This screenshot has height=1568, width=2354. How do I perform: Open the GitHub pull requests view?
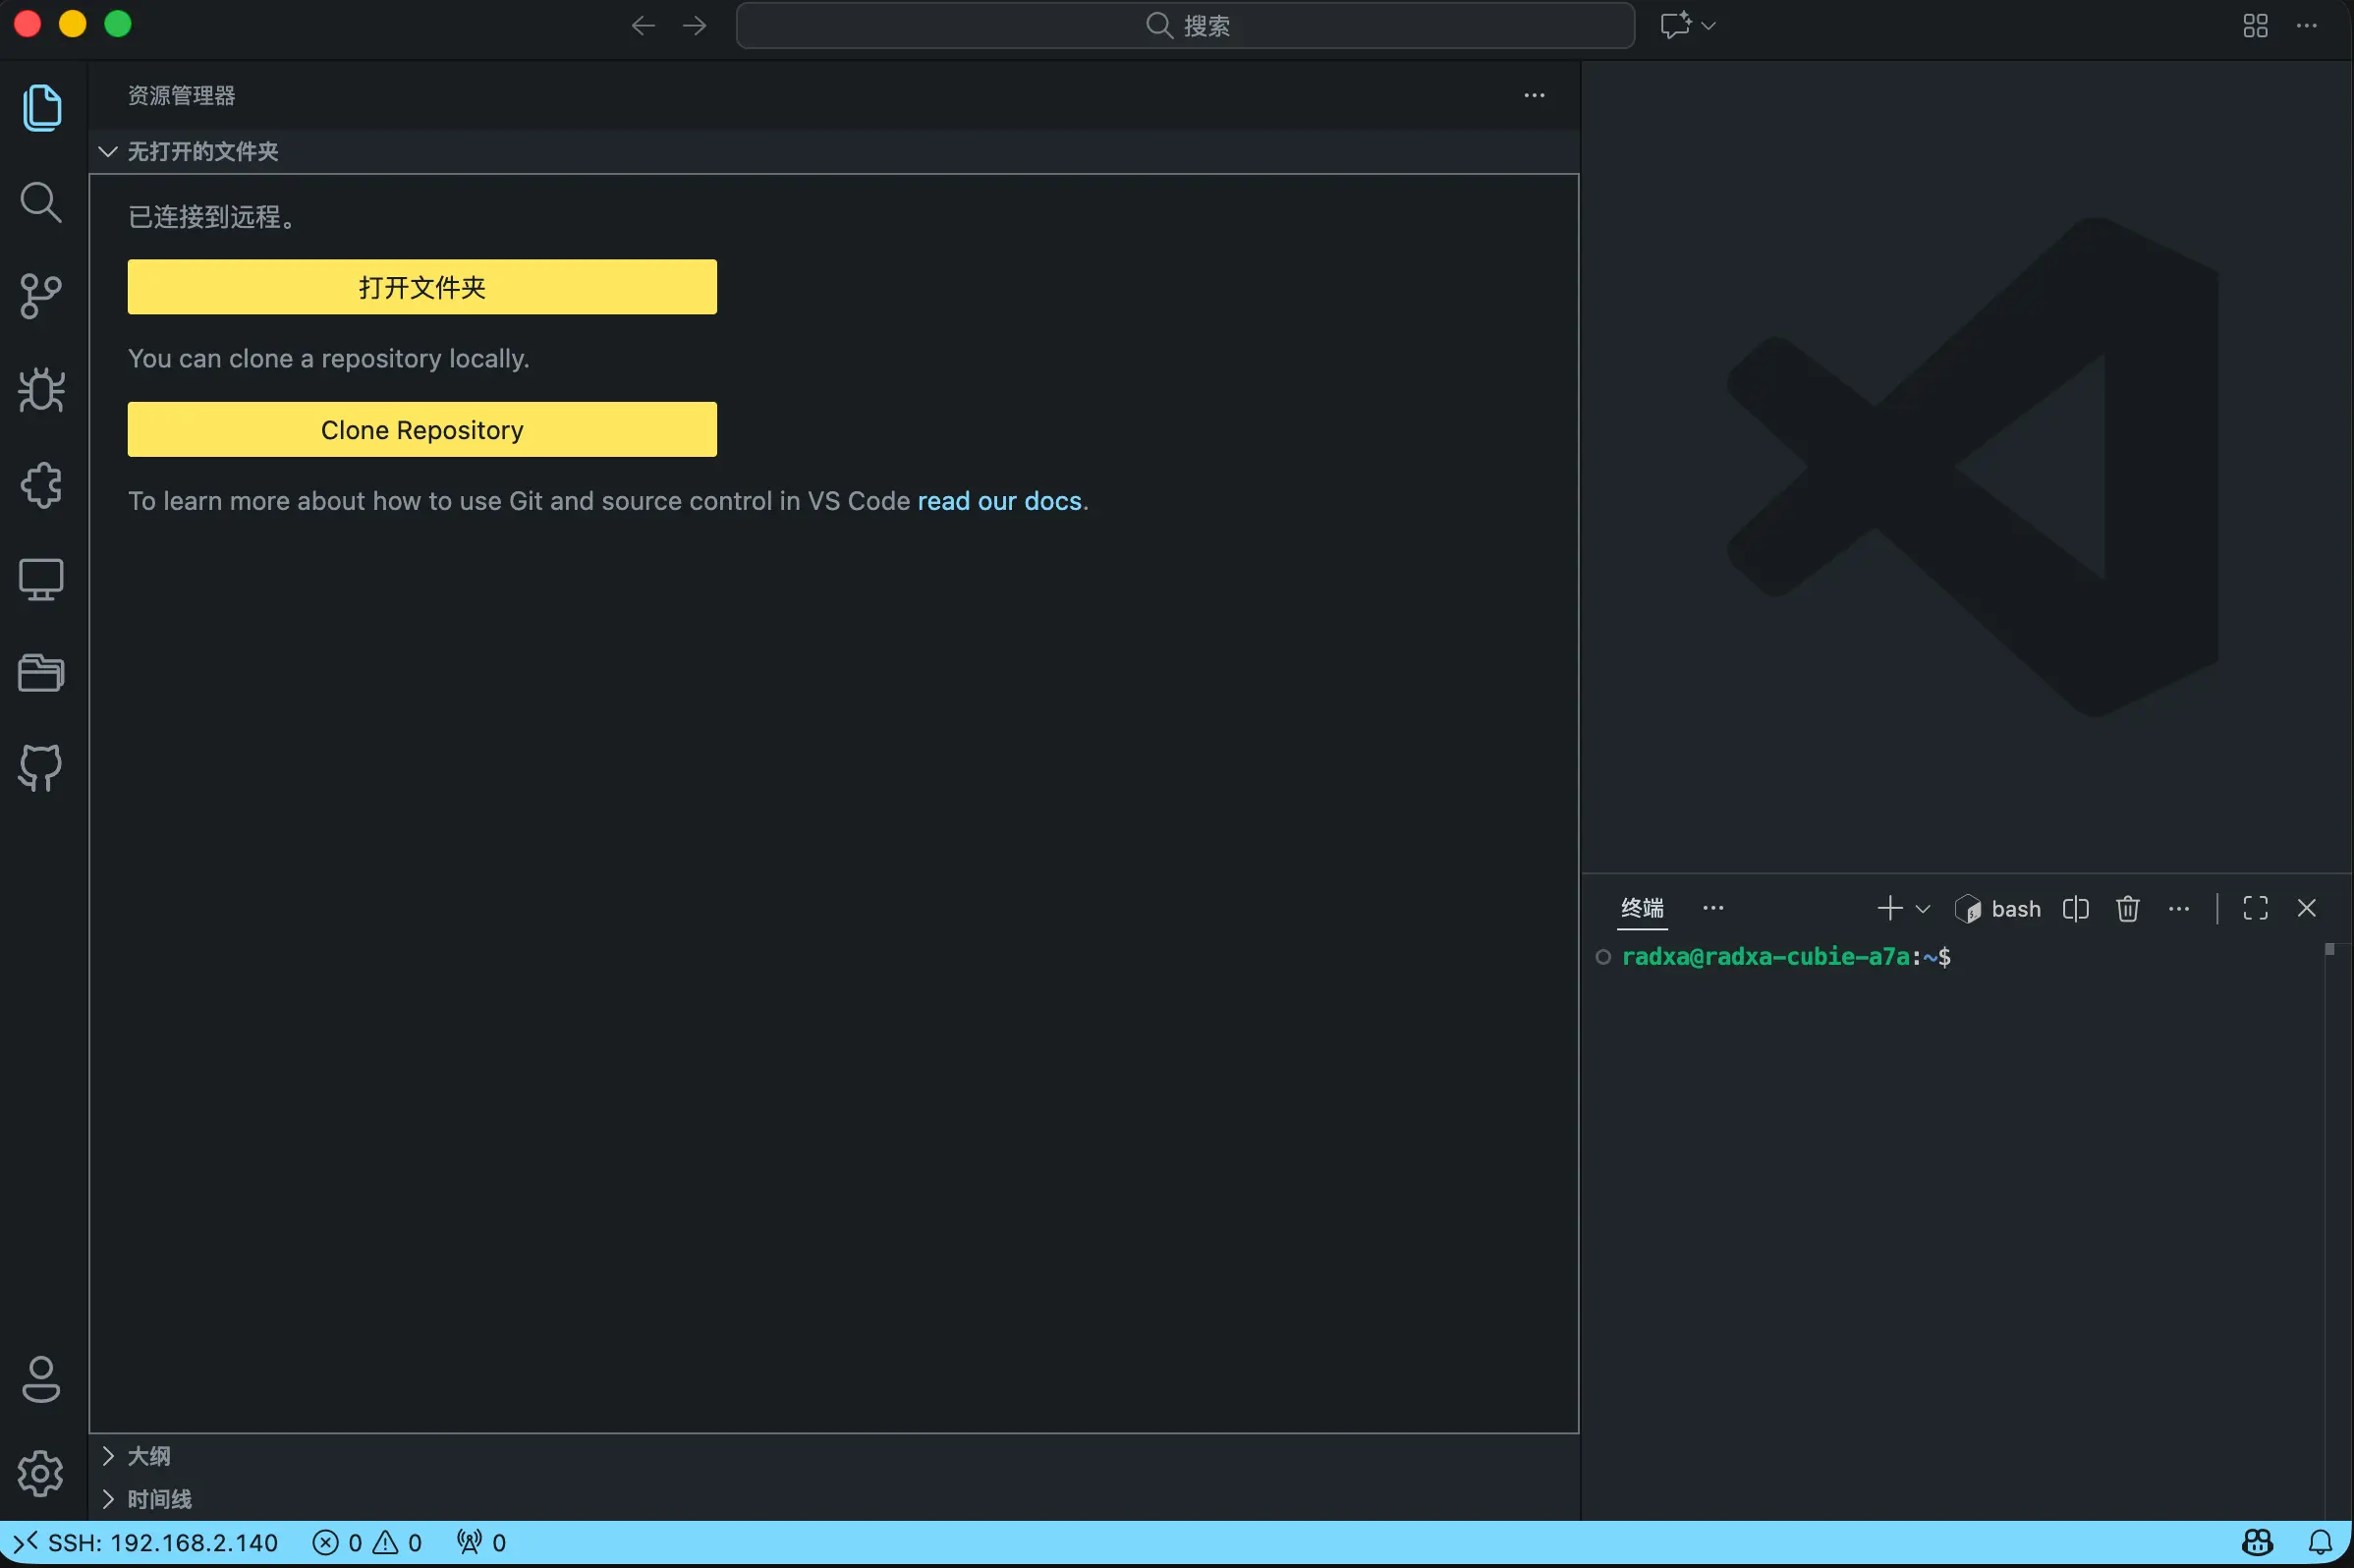[41, 768]
